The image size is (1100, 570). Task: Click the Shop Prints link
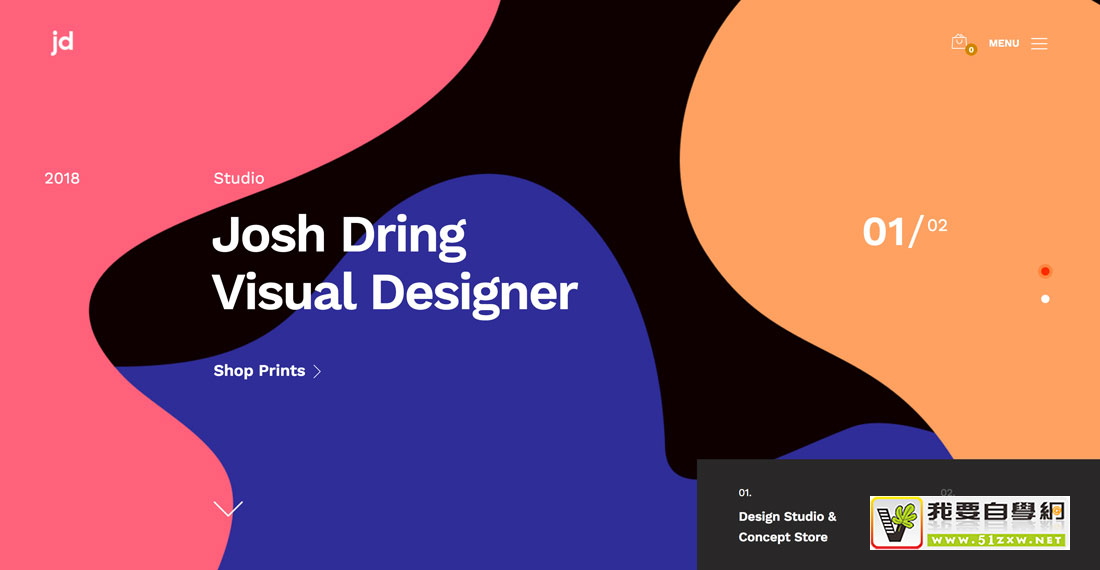click(x=259, y=371)
